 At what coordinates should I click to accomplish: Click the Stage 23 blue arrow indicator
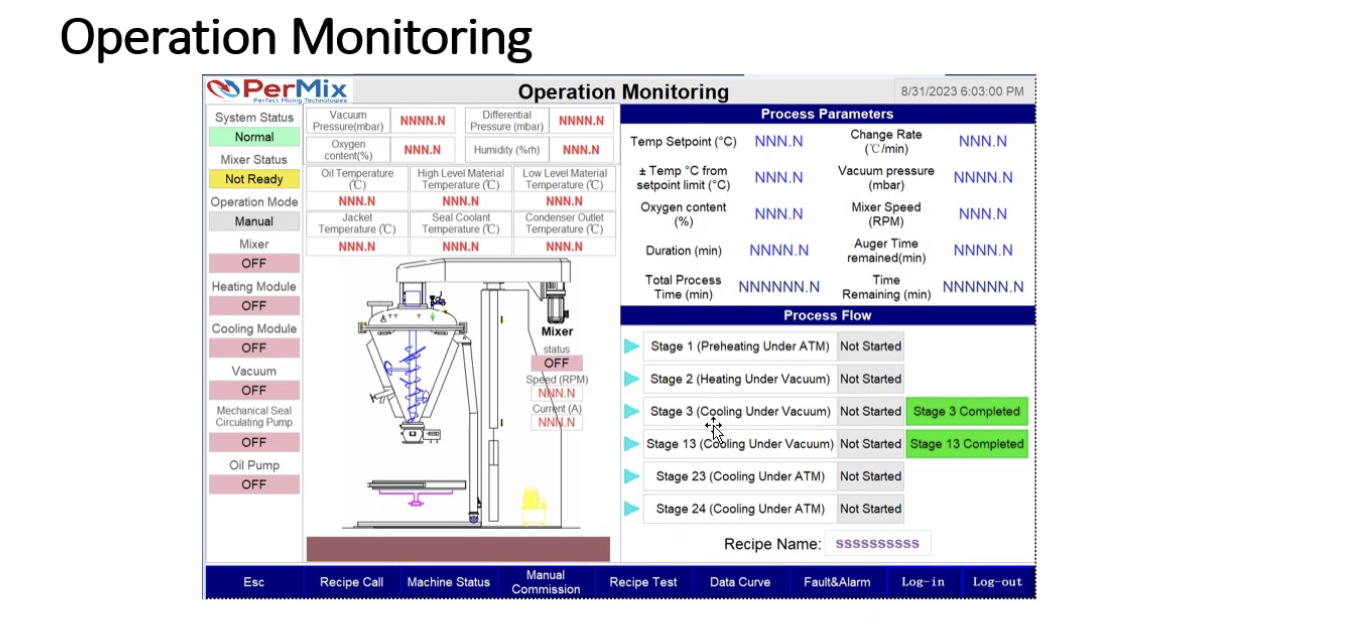(629, 476)
